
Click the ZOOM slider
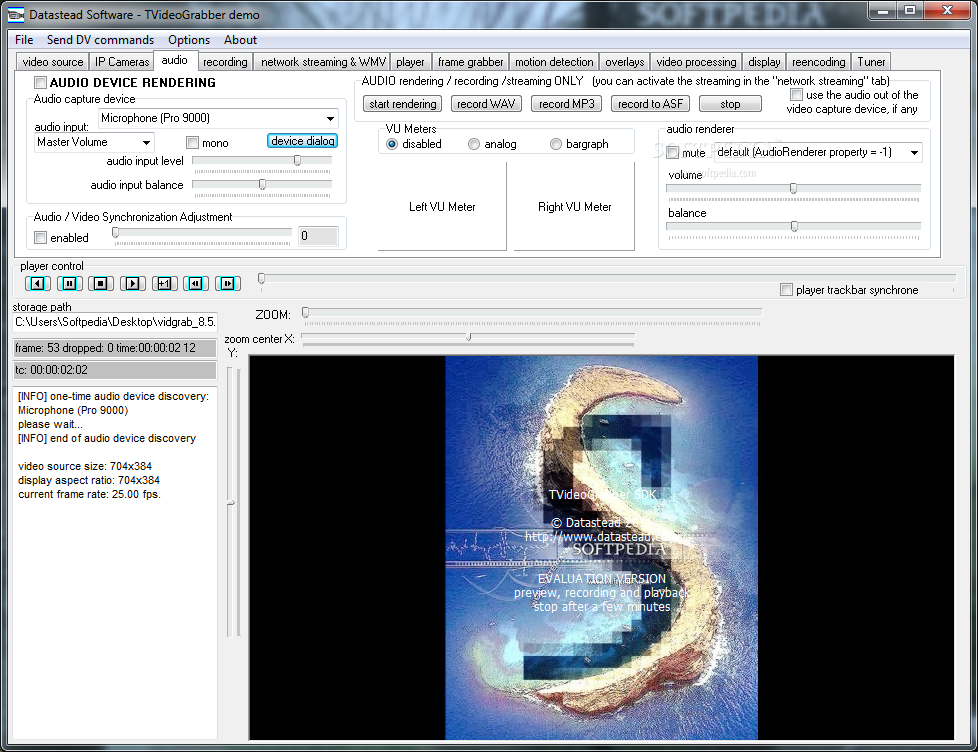[x=531, y=313]
